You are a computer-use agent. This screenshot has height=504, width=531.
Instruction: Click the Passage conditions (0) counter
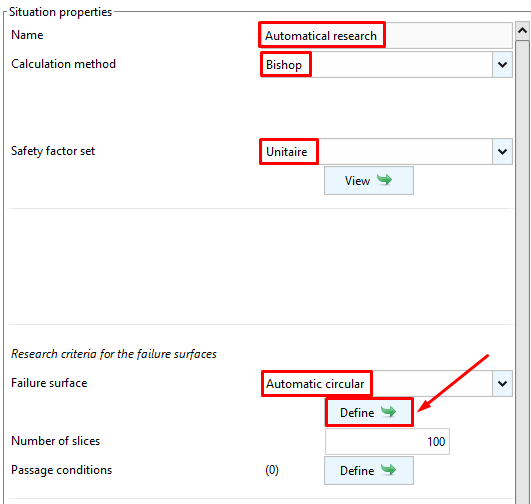[x=272, y=470]
